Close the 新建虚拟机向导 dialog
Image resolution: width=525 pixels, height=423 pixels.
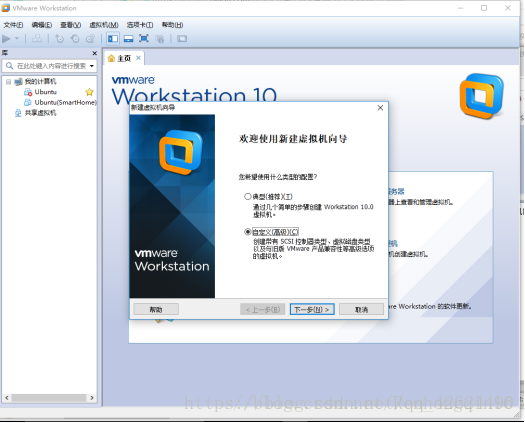click(x=380, y=108)
